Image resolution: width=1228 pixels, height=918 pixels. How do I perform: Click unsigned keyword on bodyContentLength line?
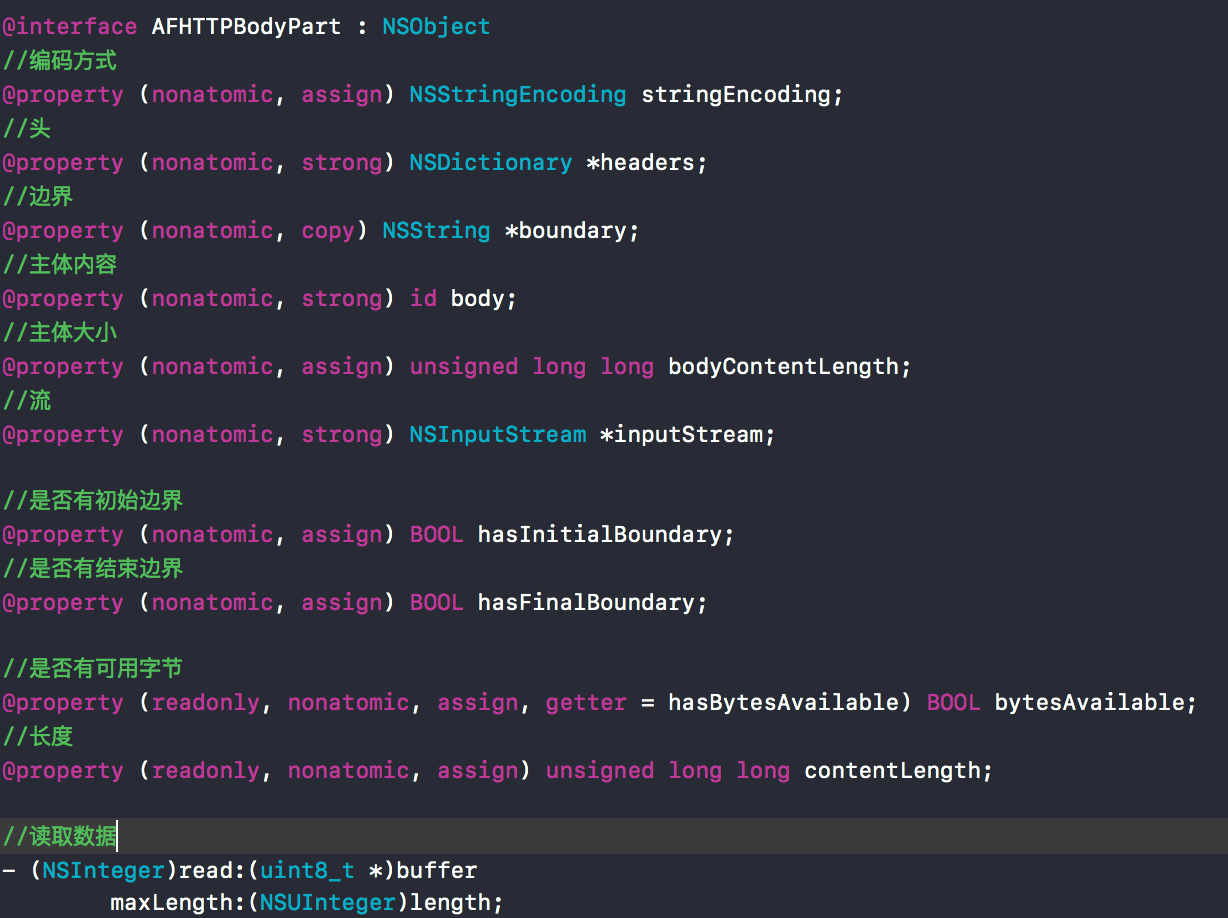tap(464, 366)
